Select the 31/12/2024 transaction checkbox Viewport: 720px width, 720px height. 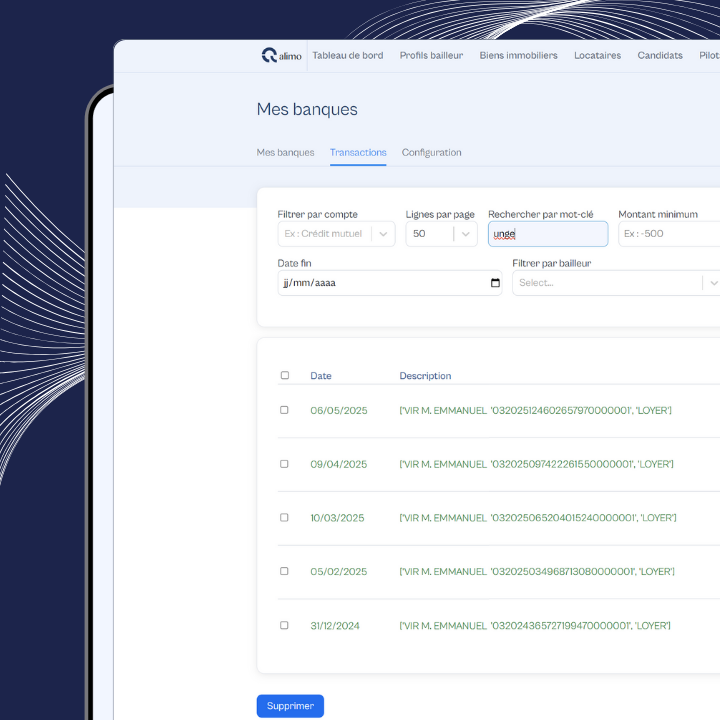coord(284,625)
